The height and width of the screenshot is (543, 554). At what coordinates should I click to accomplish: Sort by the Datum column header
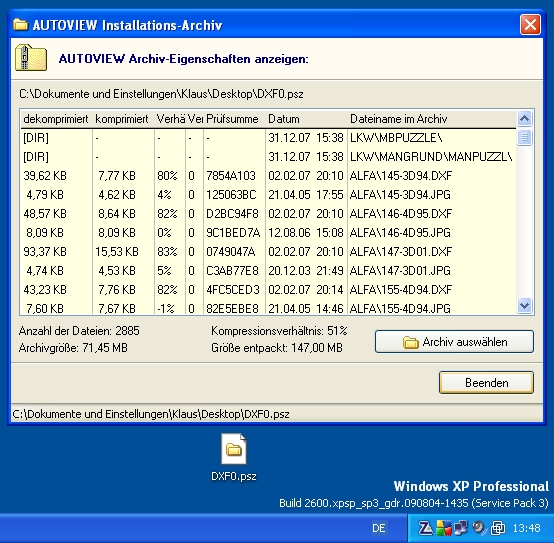pyautogui.click(x=306, y=119)
